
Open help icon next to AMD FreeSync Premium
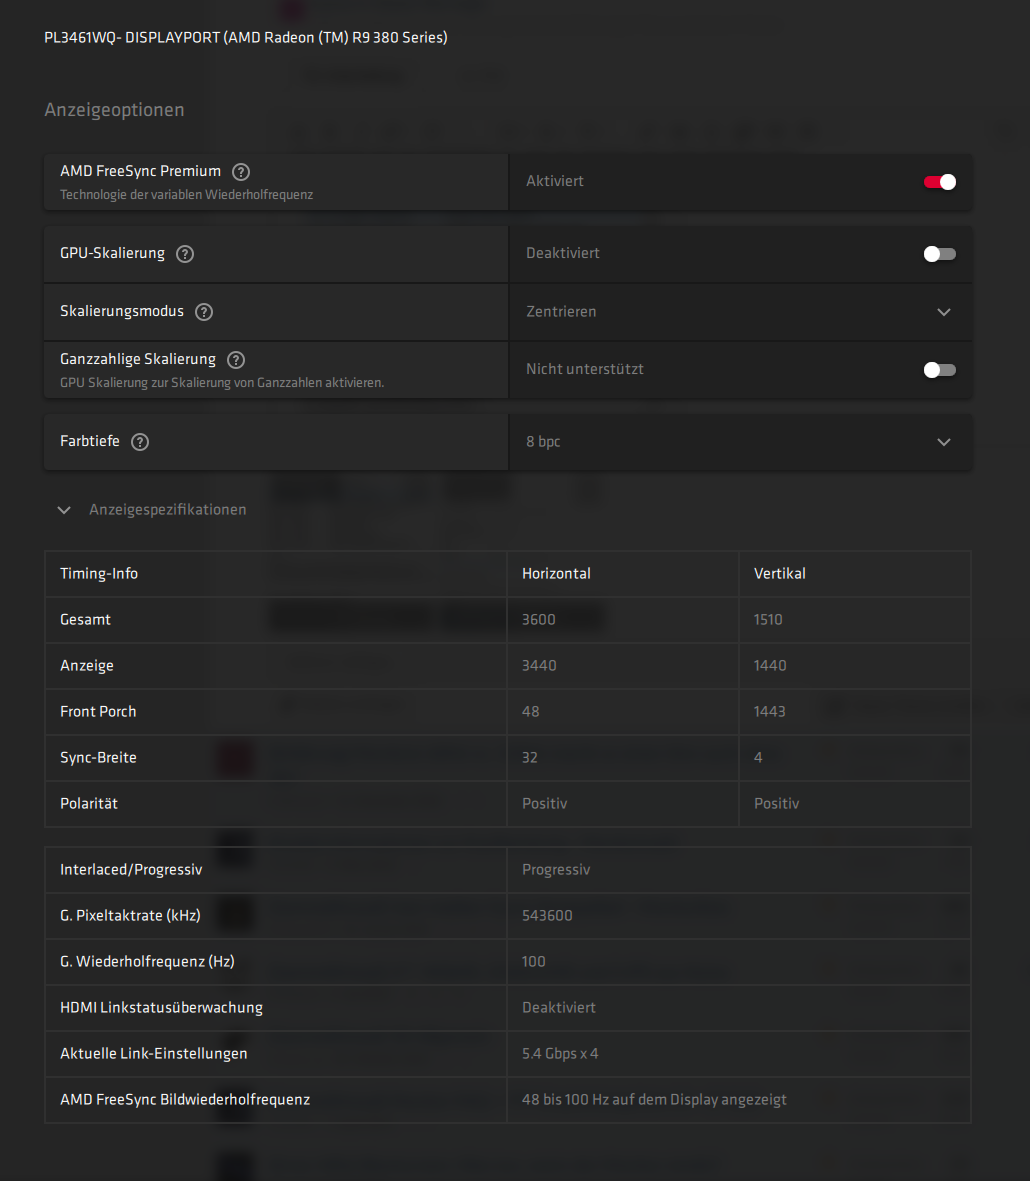tap(241, 172)
